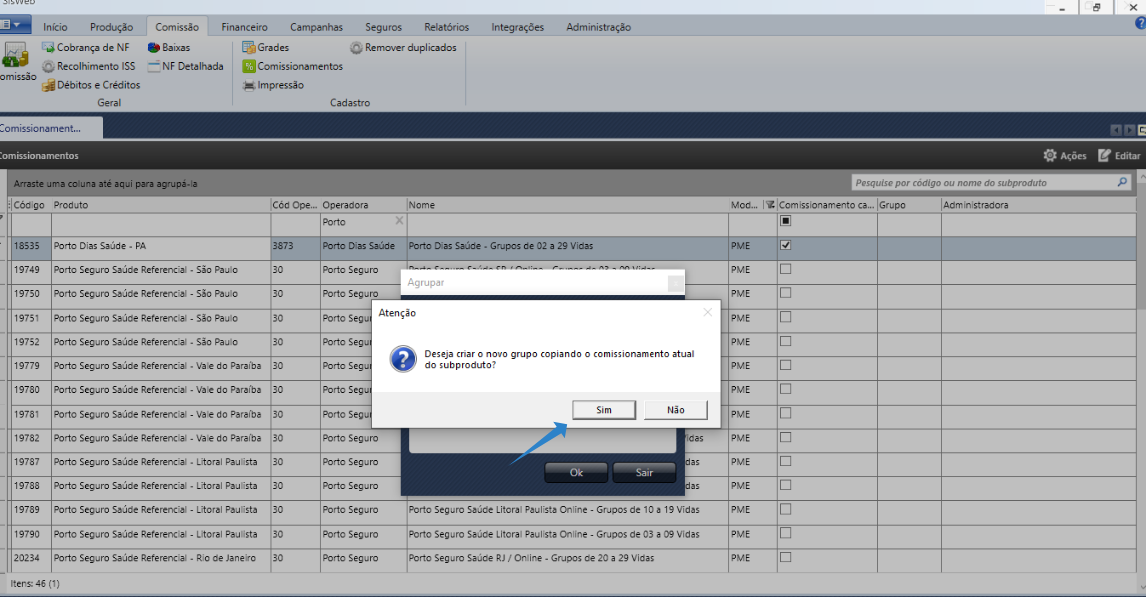Go to the Campanhas tab
Image resolution: width=1146 pixels, height=597 pixels.
tap(316, 27)
